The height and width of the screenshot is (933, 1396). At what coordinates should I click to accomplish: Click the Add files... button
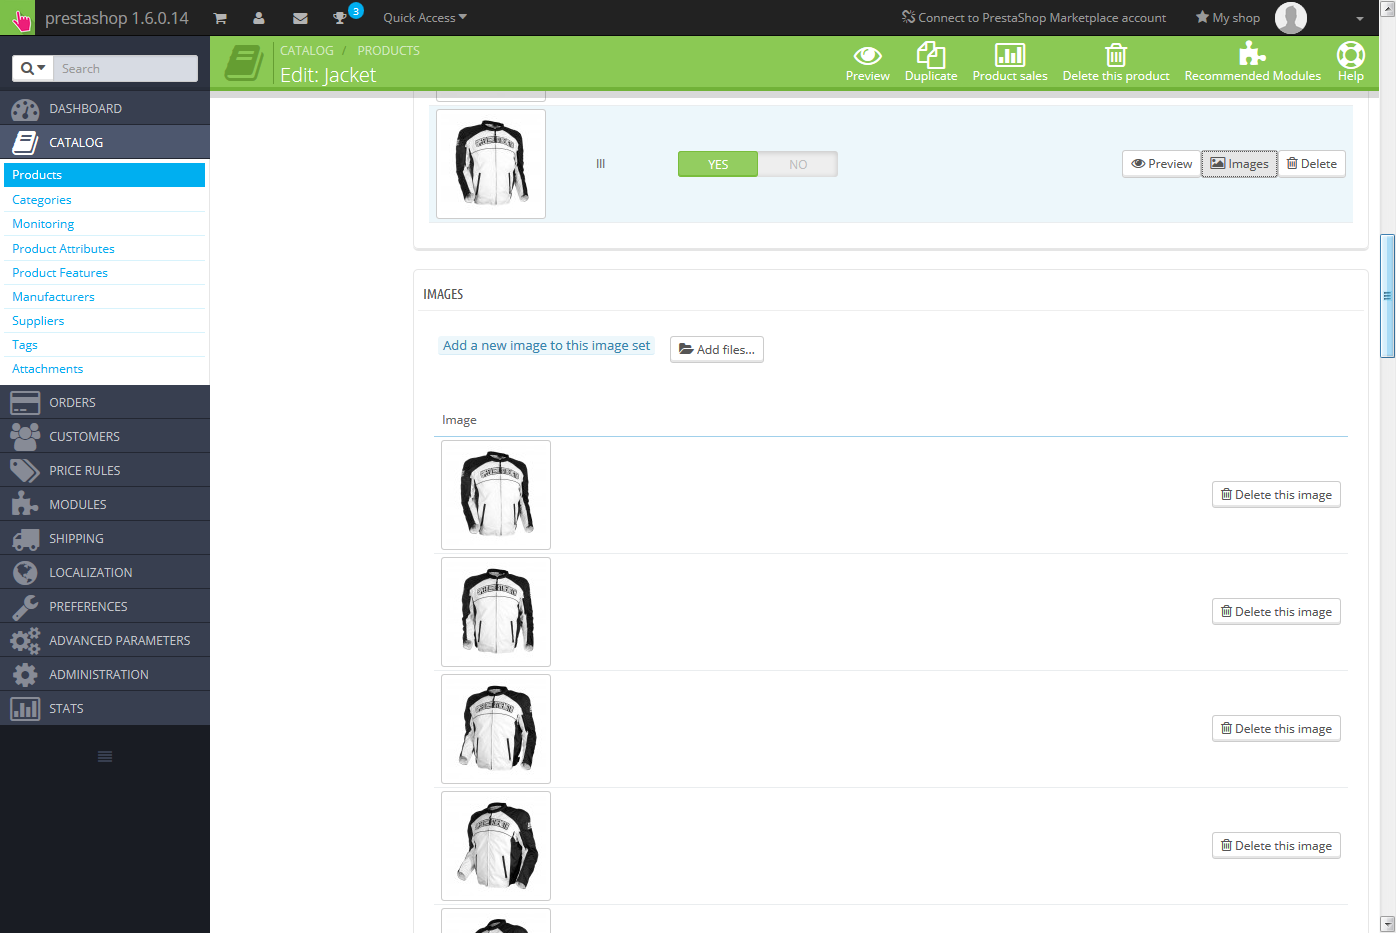point(717,350)
